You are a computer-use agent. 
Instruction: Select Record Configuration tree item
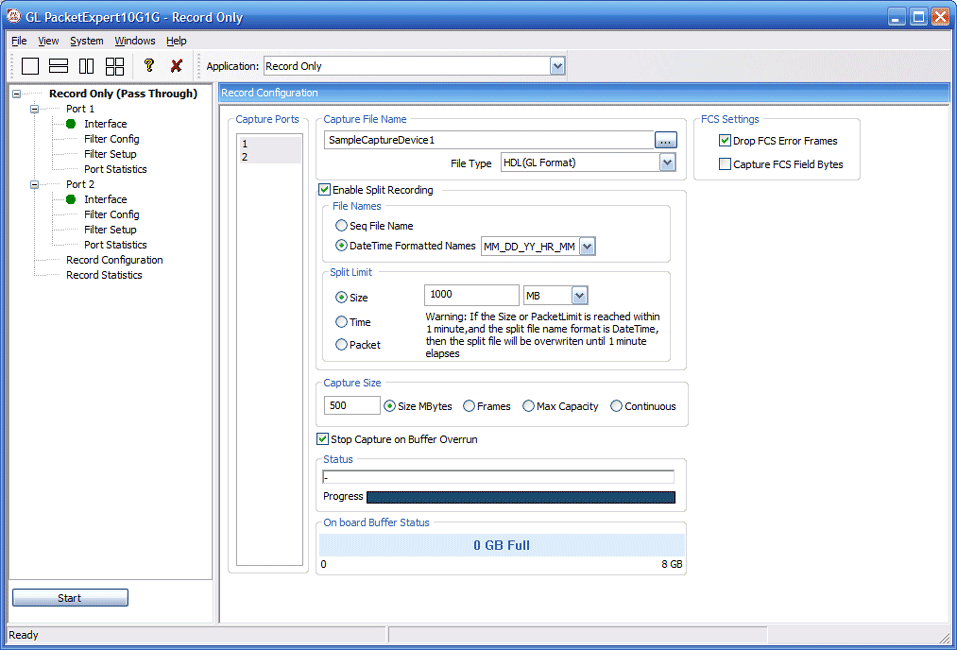click(115, 260)
